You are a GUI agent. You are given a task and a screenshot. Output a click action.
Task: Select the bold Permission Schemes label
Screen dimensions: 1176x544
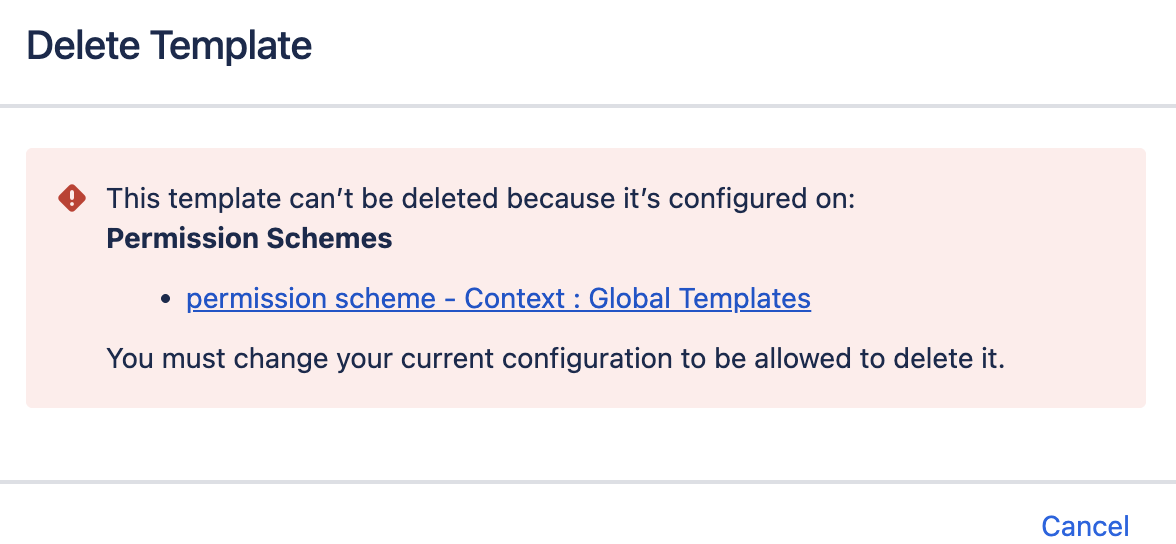click(x=249, y=239)
